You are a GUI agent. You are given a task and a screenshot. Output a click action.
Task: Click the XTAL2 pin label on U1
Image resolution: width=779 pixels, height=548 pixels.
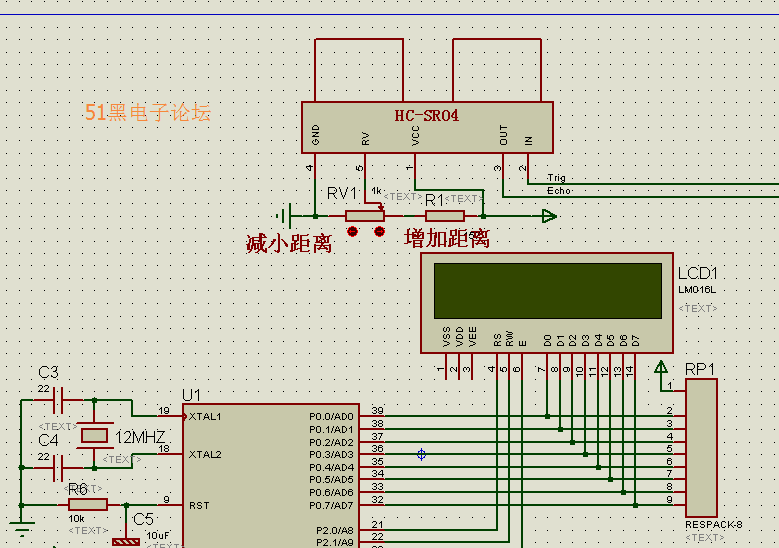(205, 454)
